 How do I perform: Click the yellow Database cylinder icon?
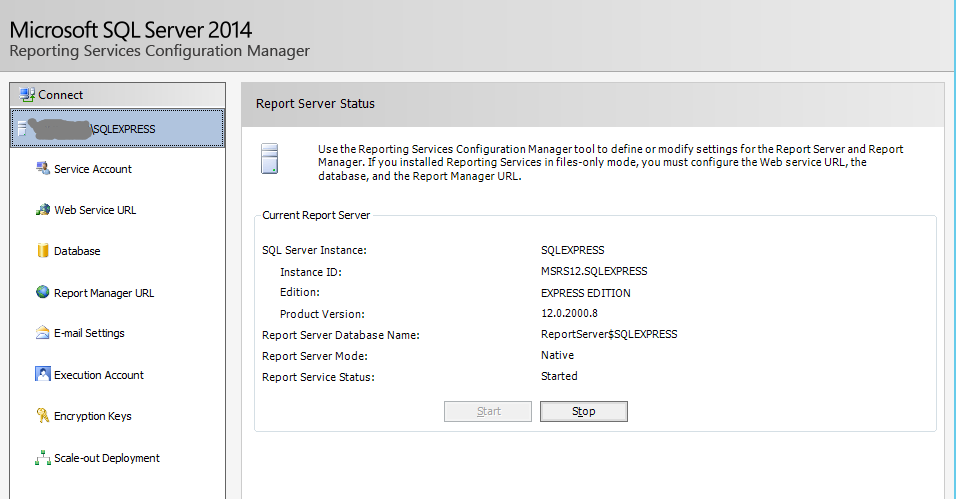tap(43, 251)
